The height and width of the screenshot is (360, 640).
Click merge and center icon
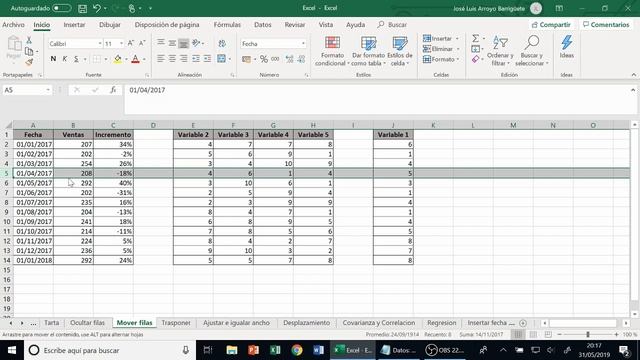tap(222, 59)
